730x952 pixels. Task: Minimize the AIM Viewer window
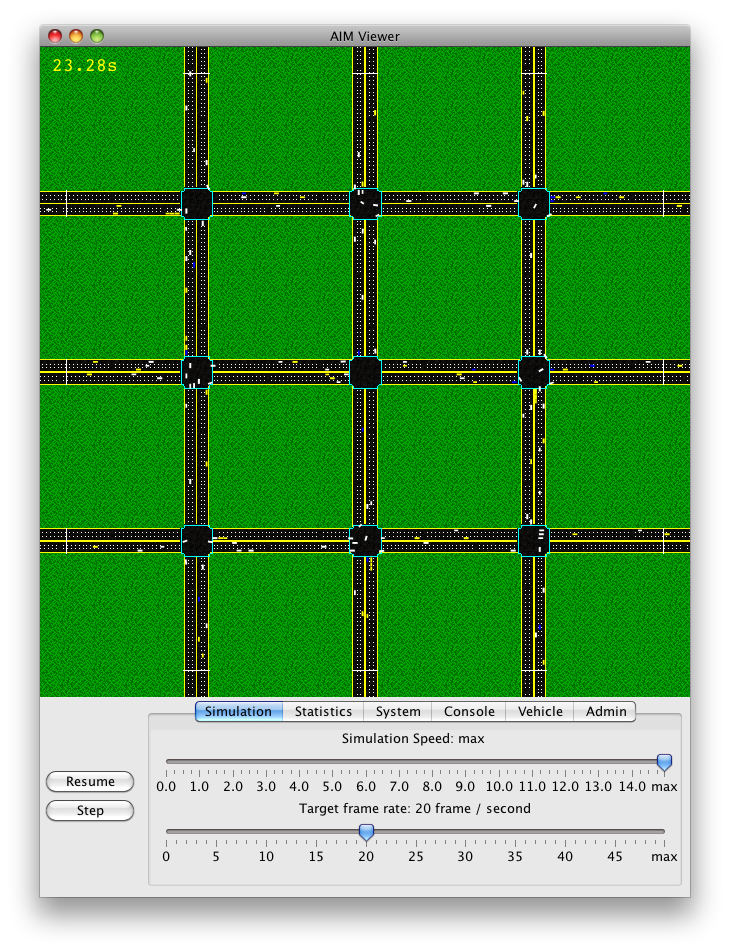coord(76,36)
